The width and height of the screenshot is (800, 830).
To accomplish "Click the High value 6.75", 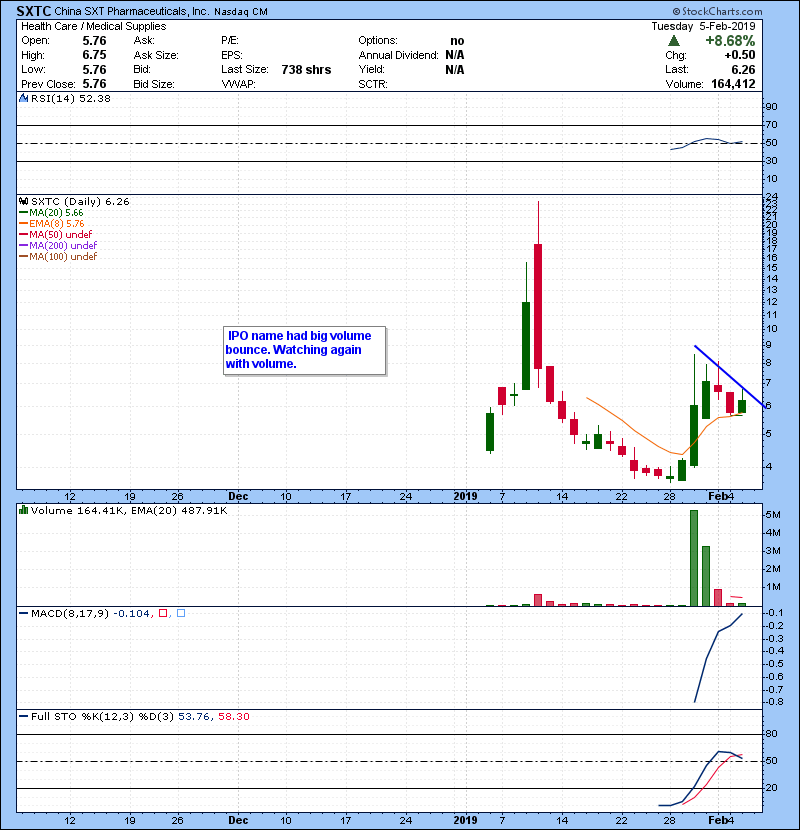I will point(94,55).
